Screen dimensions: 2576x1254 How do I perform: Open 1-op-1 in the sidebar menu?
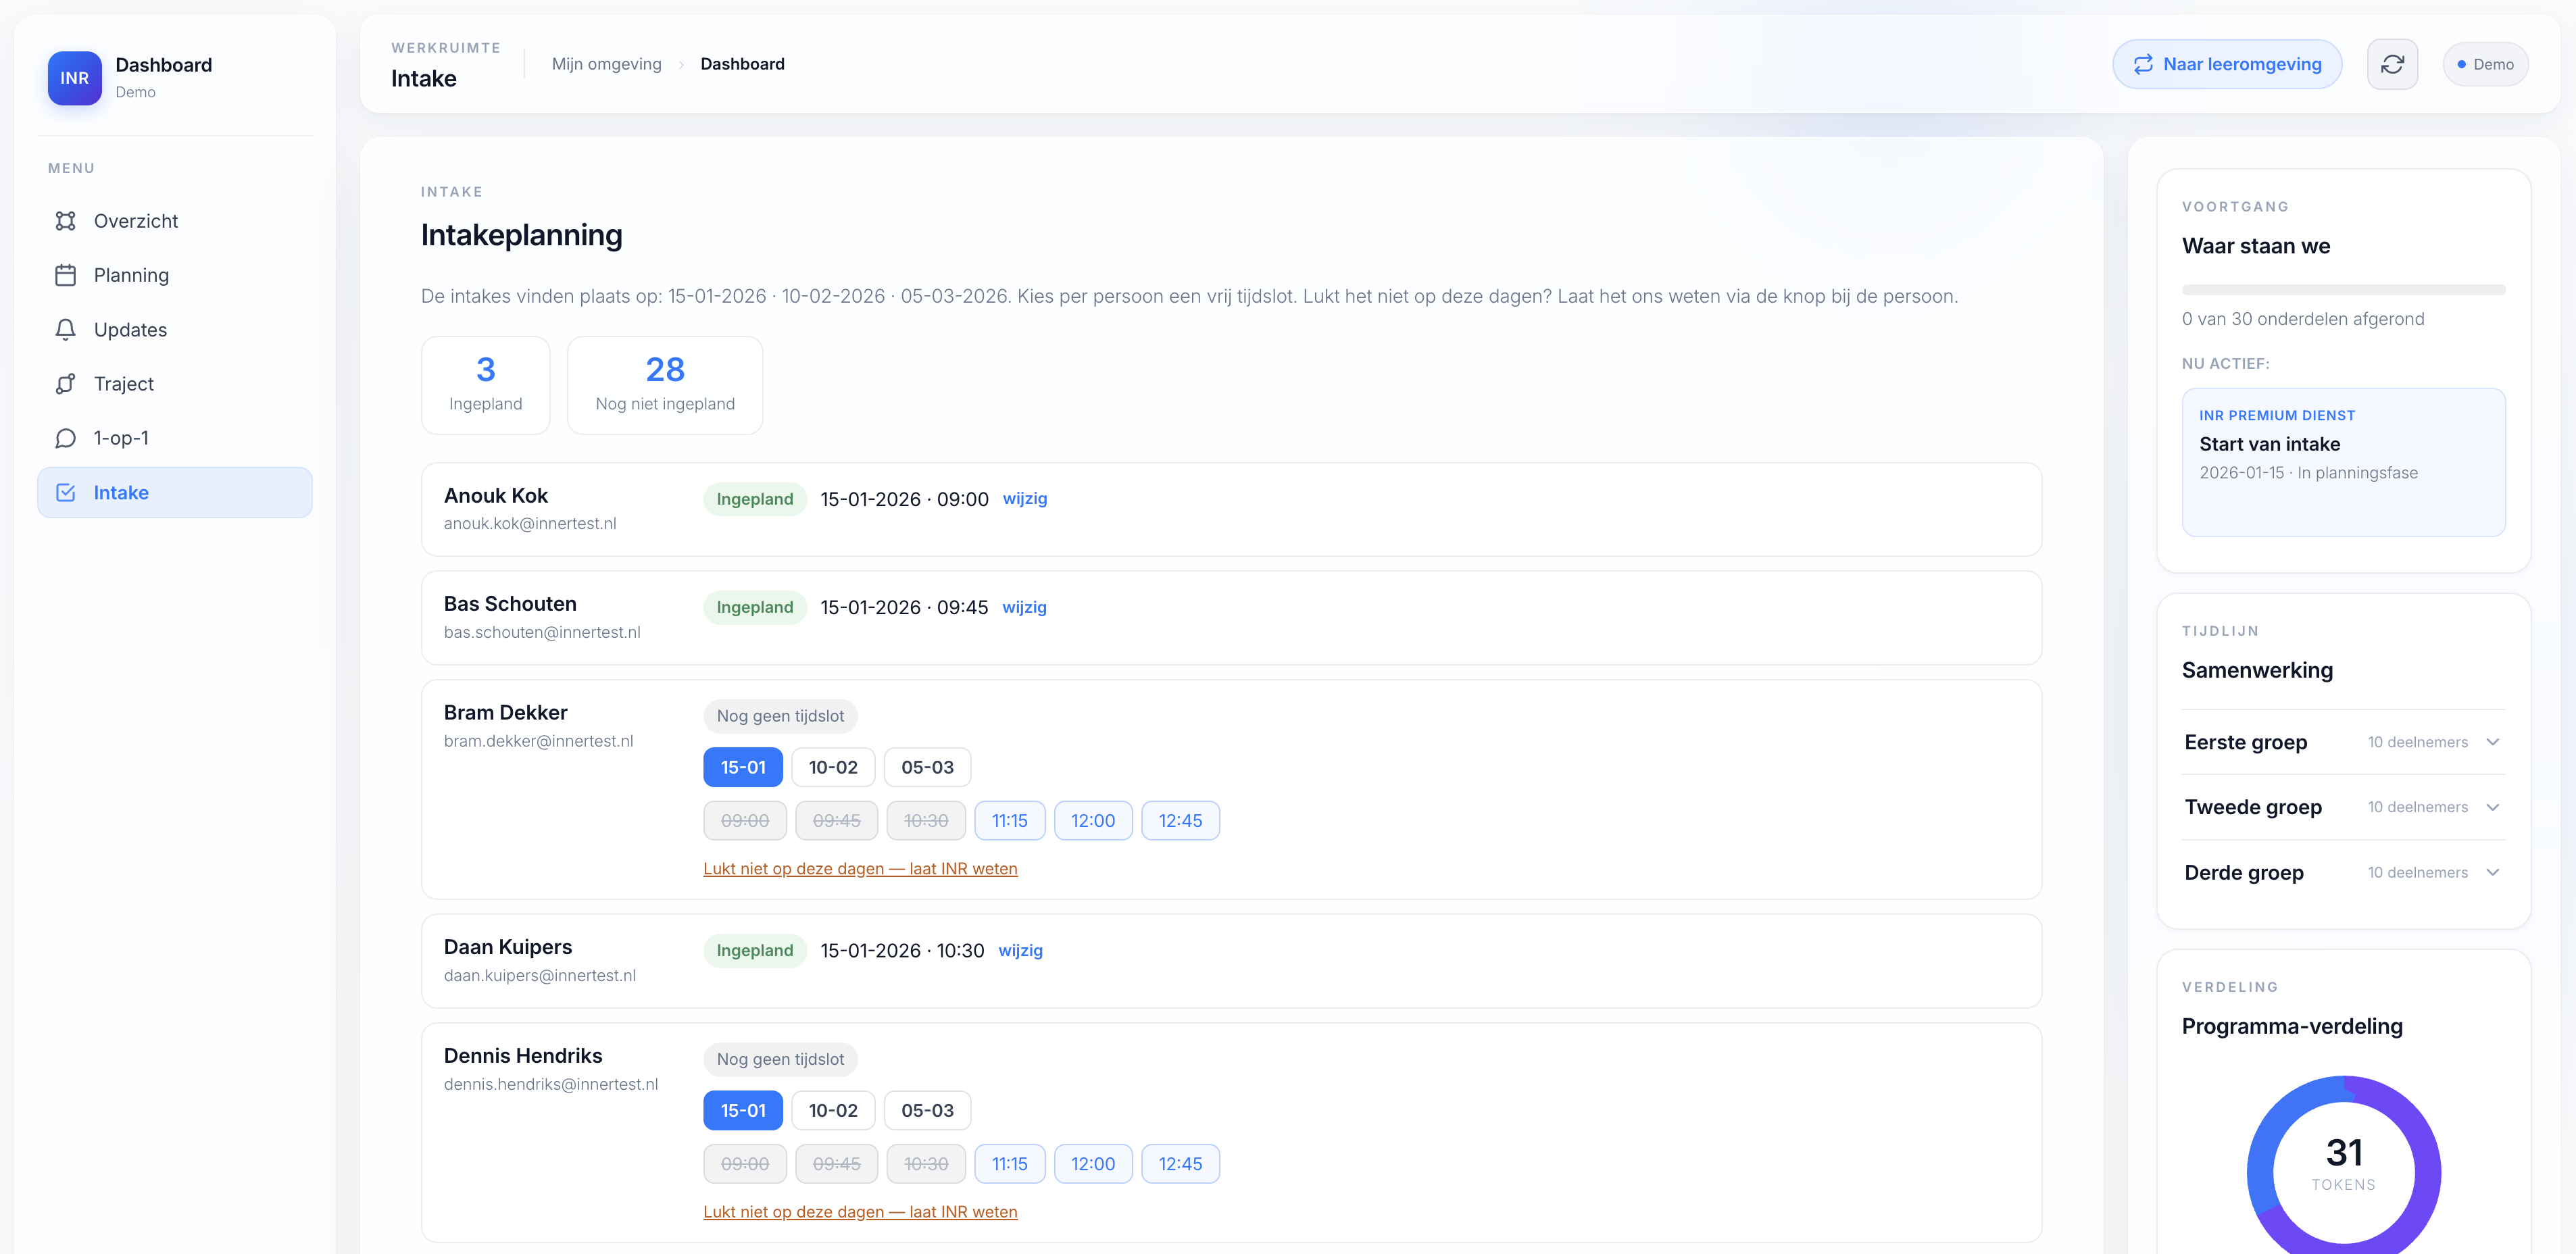(x=175, y=438)
